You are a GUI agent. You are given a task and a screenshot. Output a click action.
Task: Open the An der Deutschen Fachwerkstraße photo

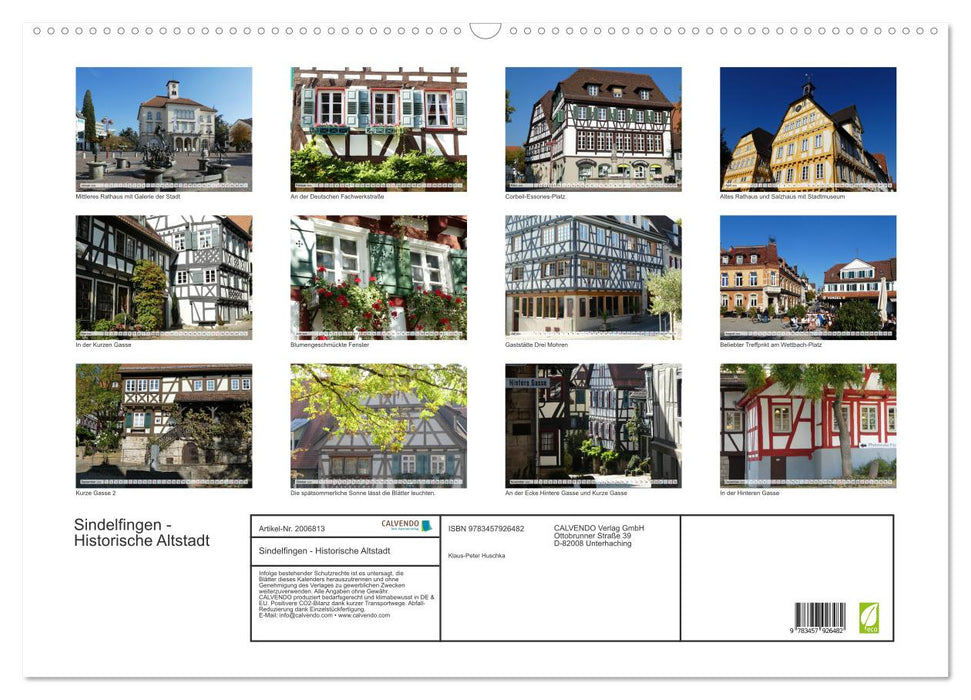pyautogui.click(x=378, y=128)
